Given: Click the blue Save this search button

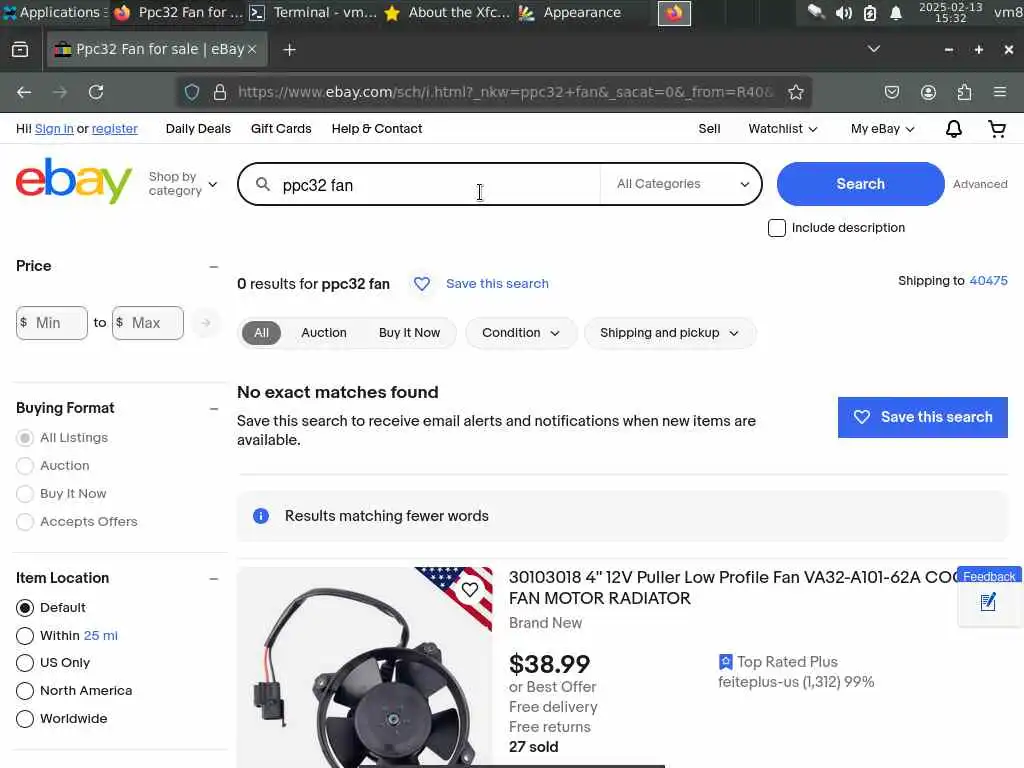Looking at the screenshot, I should tap(922, 417).
